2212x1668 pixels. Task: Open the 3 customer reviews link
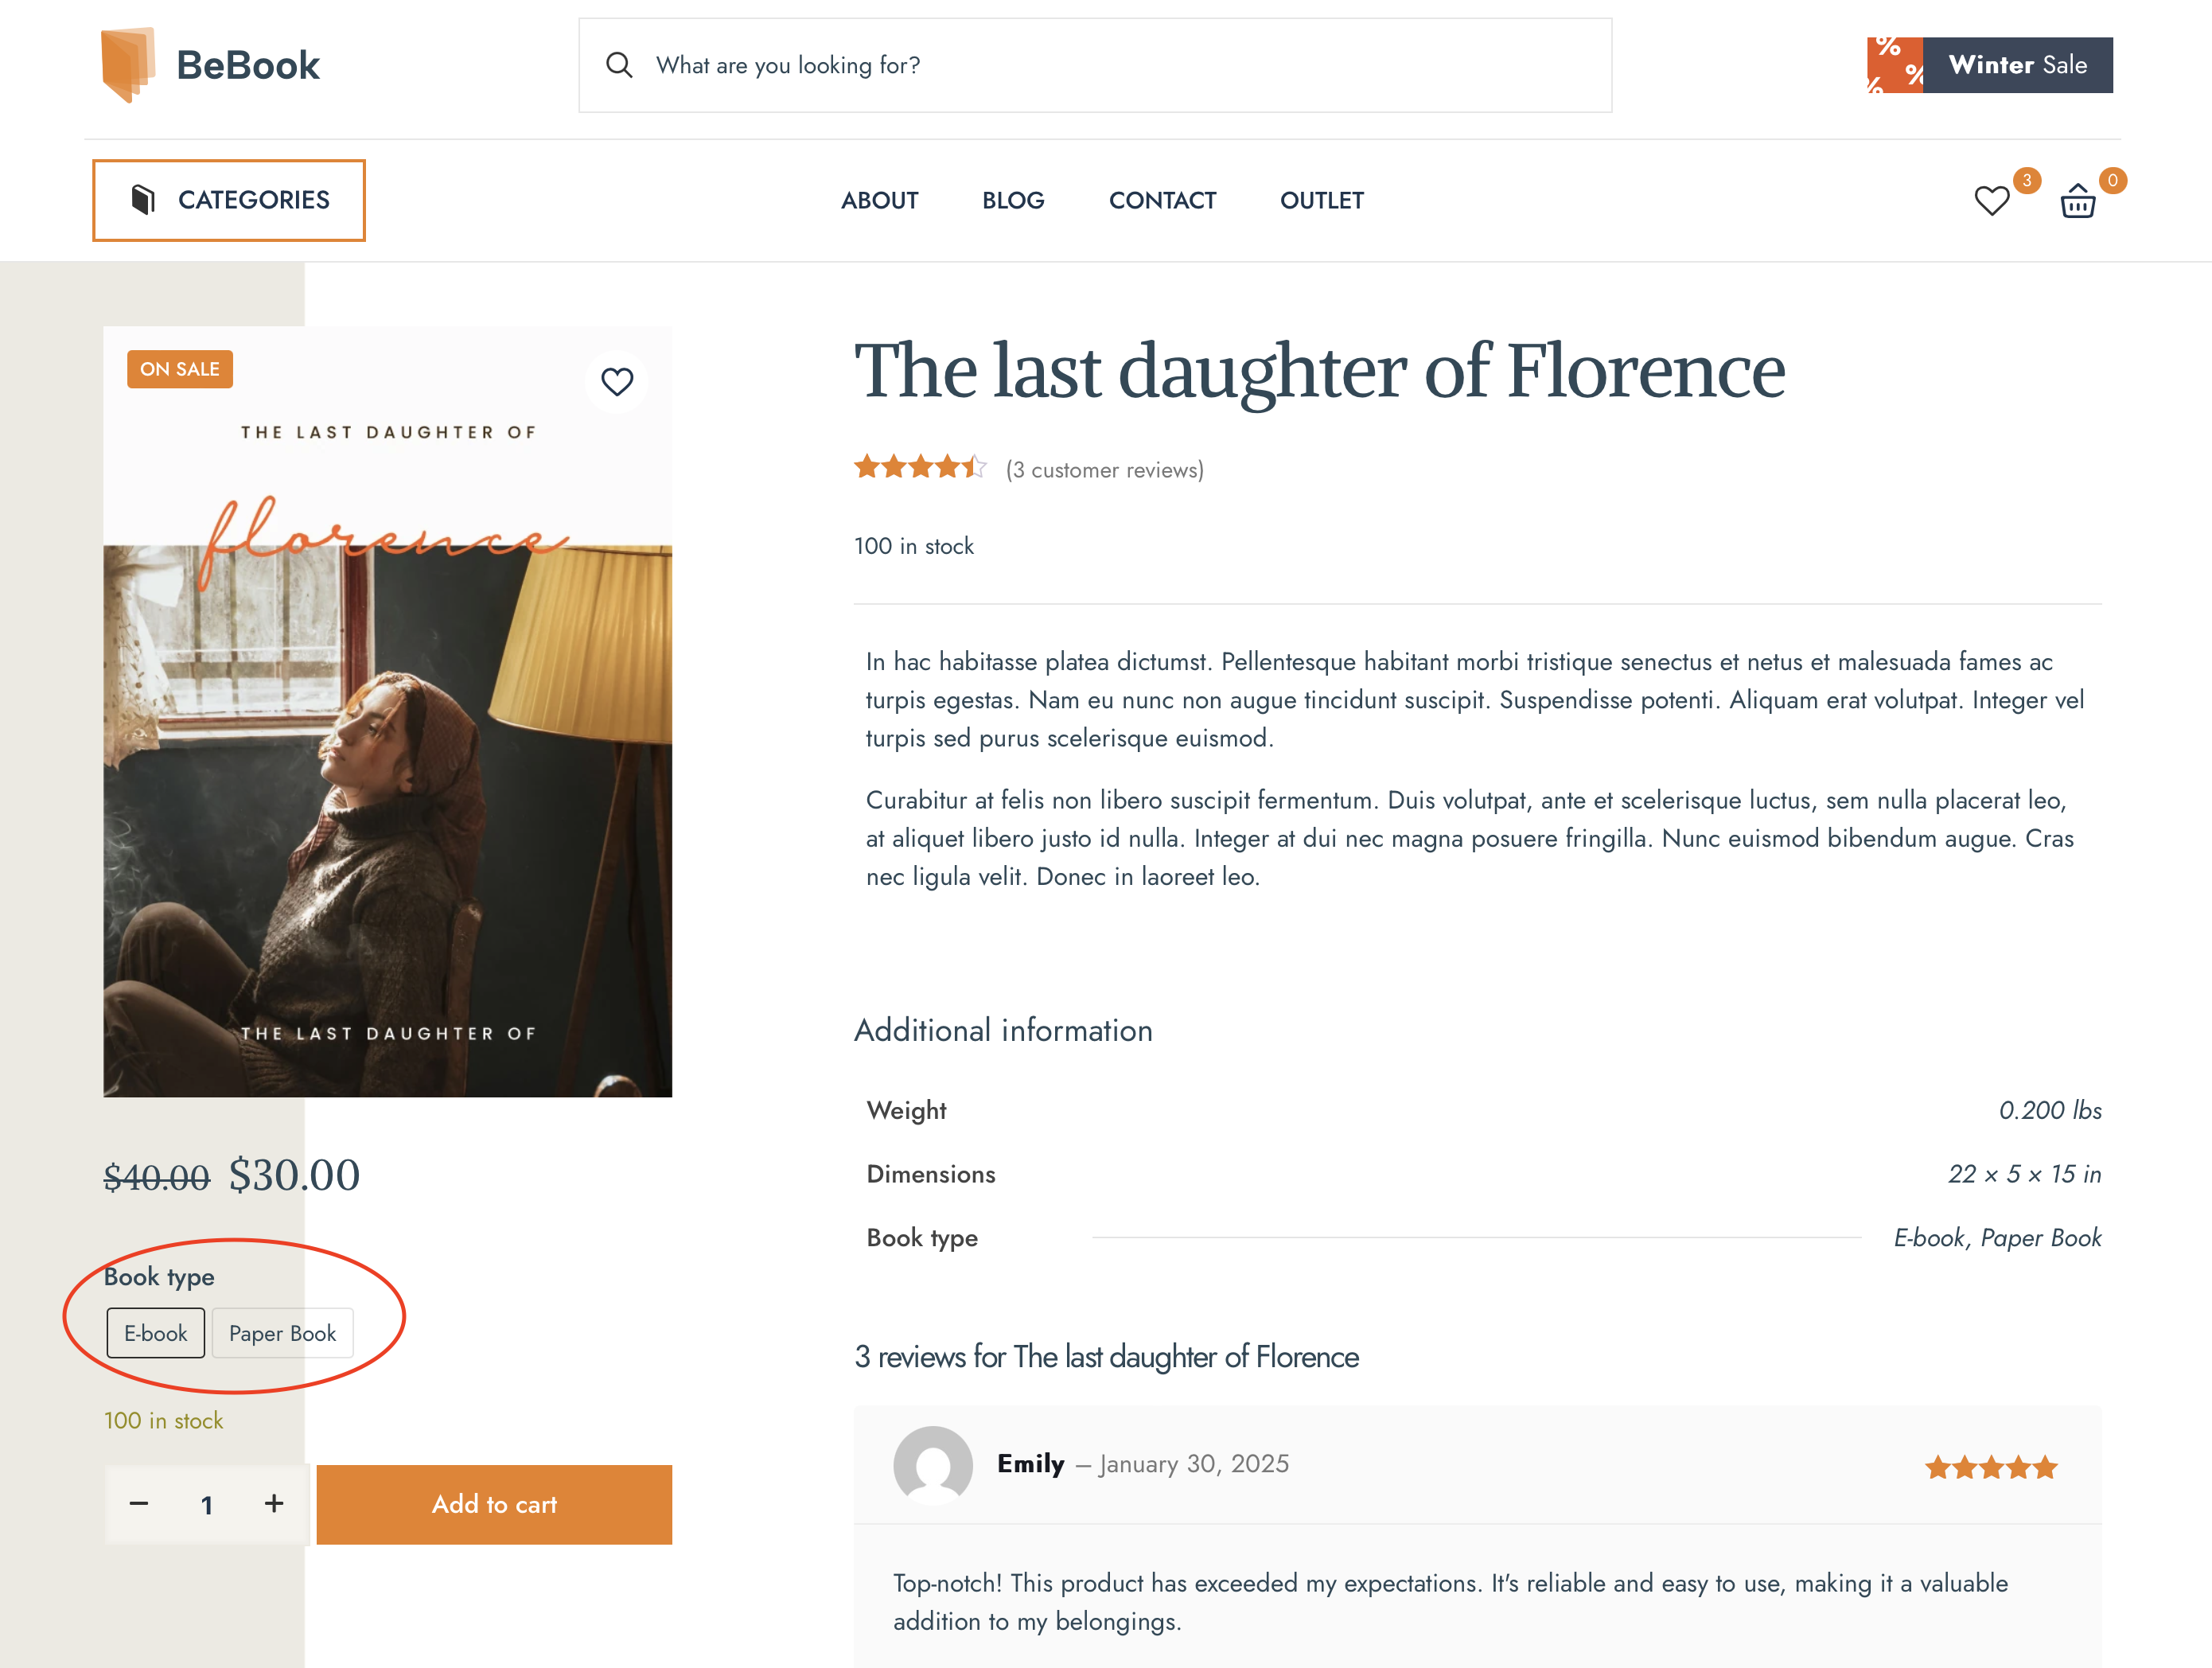[x=1104, y=470]
